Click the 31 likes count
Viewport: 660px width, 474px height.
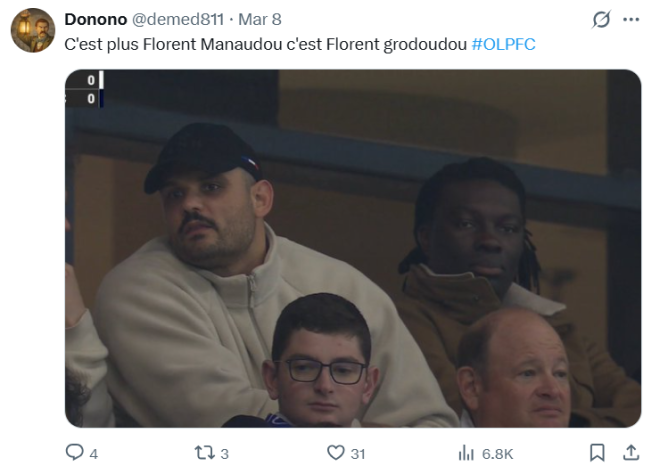tap(357, 454)
